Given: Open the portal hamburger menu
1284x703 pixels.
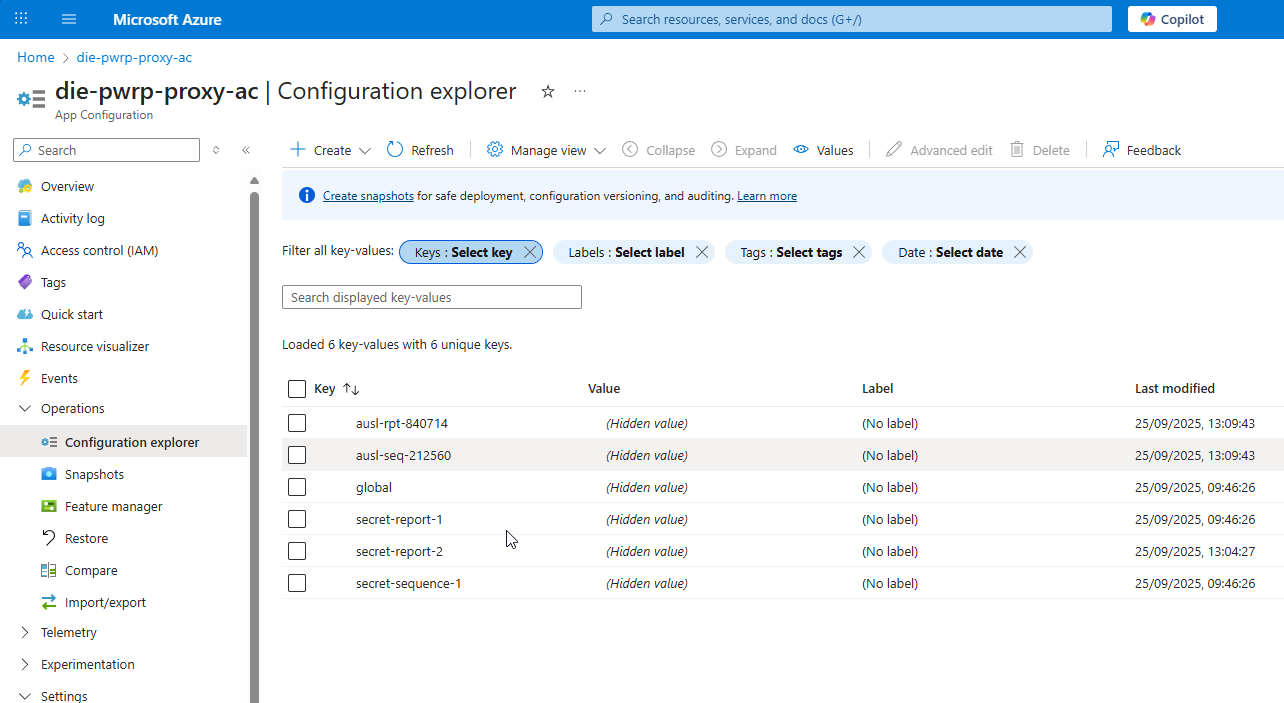Looking at the screenshot, I should (69, 19).
